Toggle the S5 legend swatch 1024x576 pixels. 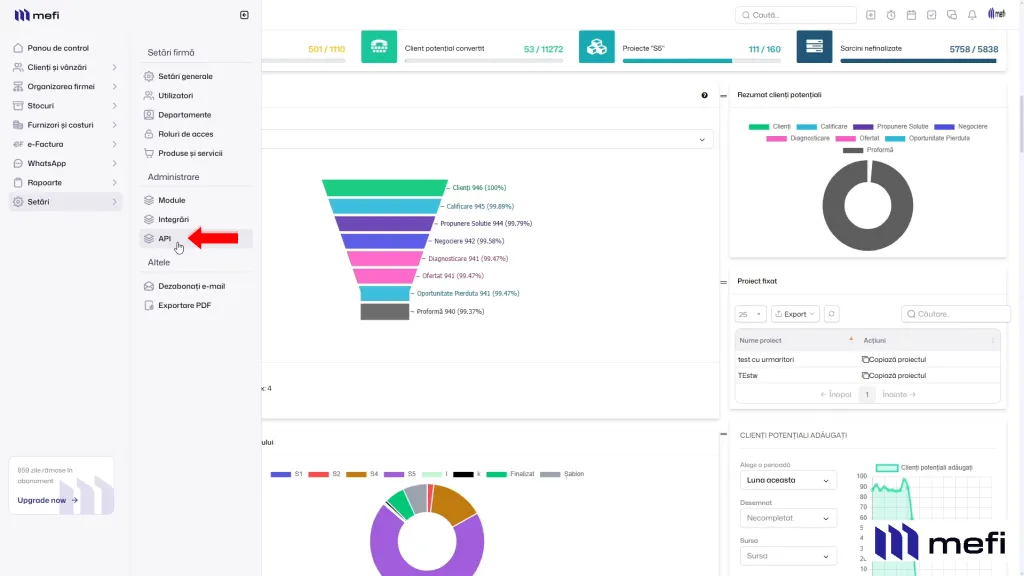[x=394, y=474]
